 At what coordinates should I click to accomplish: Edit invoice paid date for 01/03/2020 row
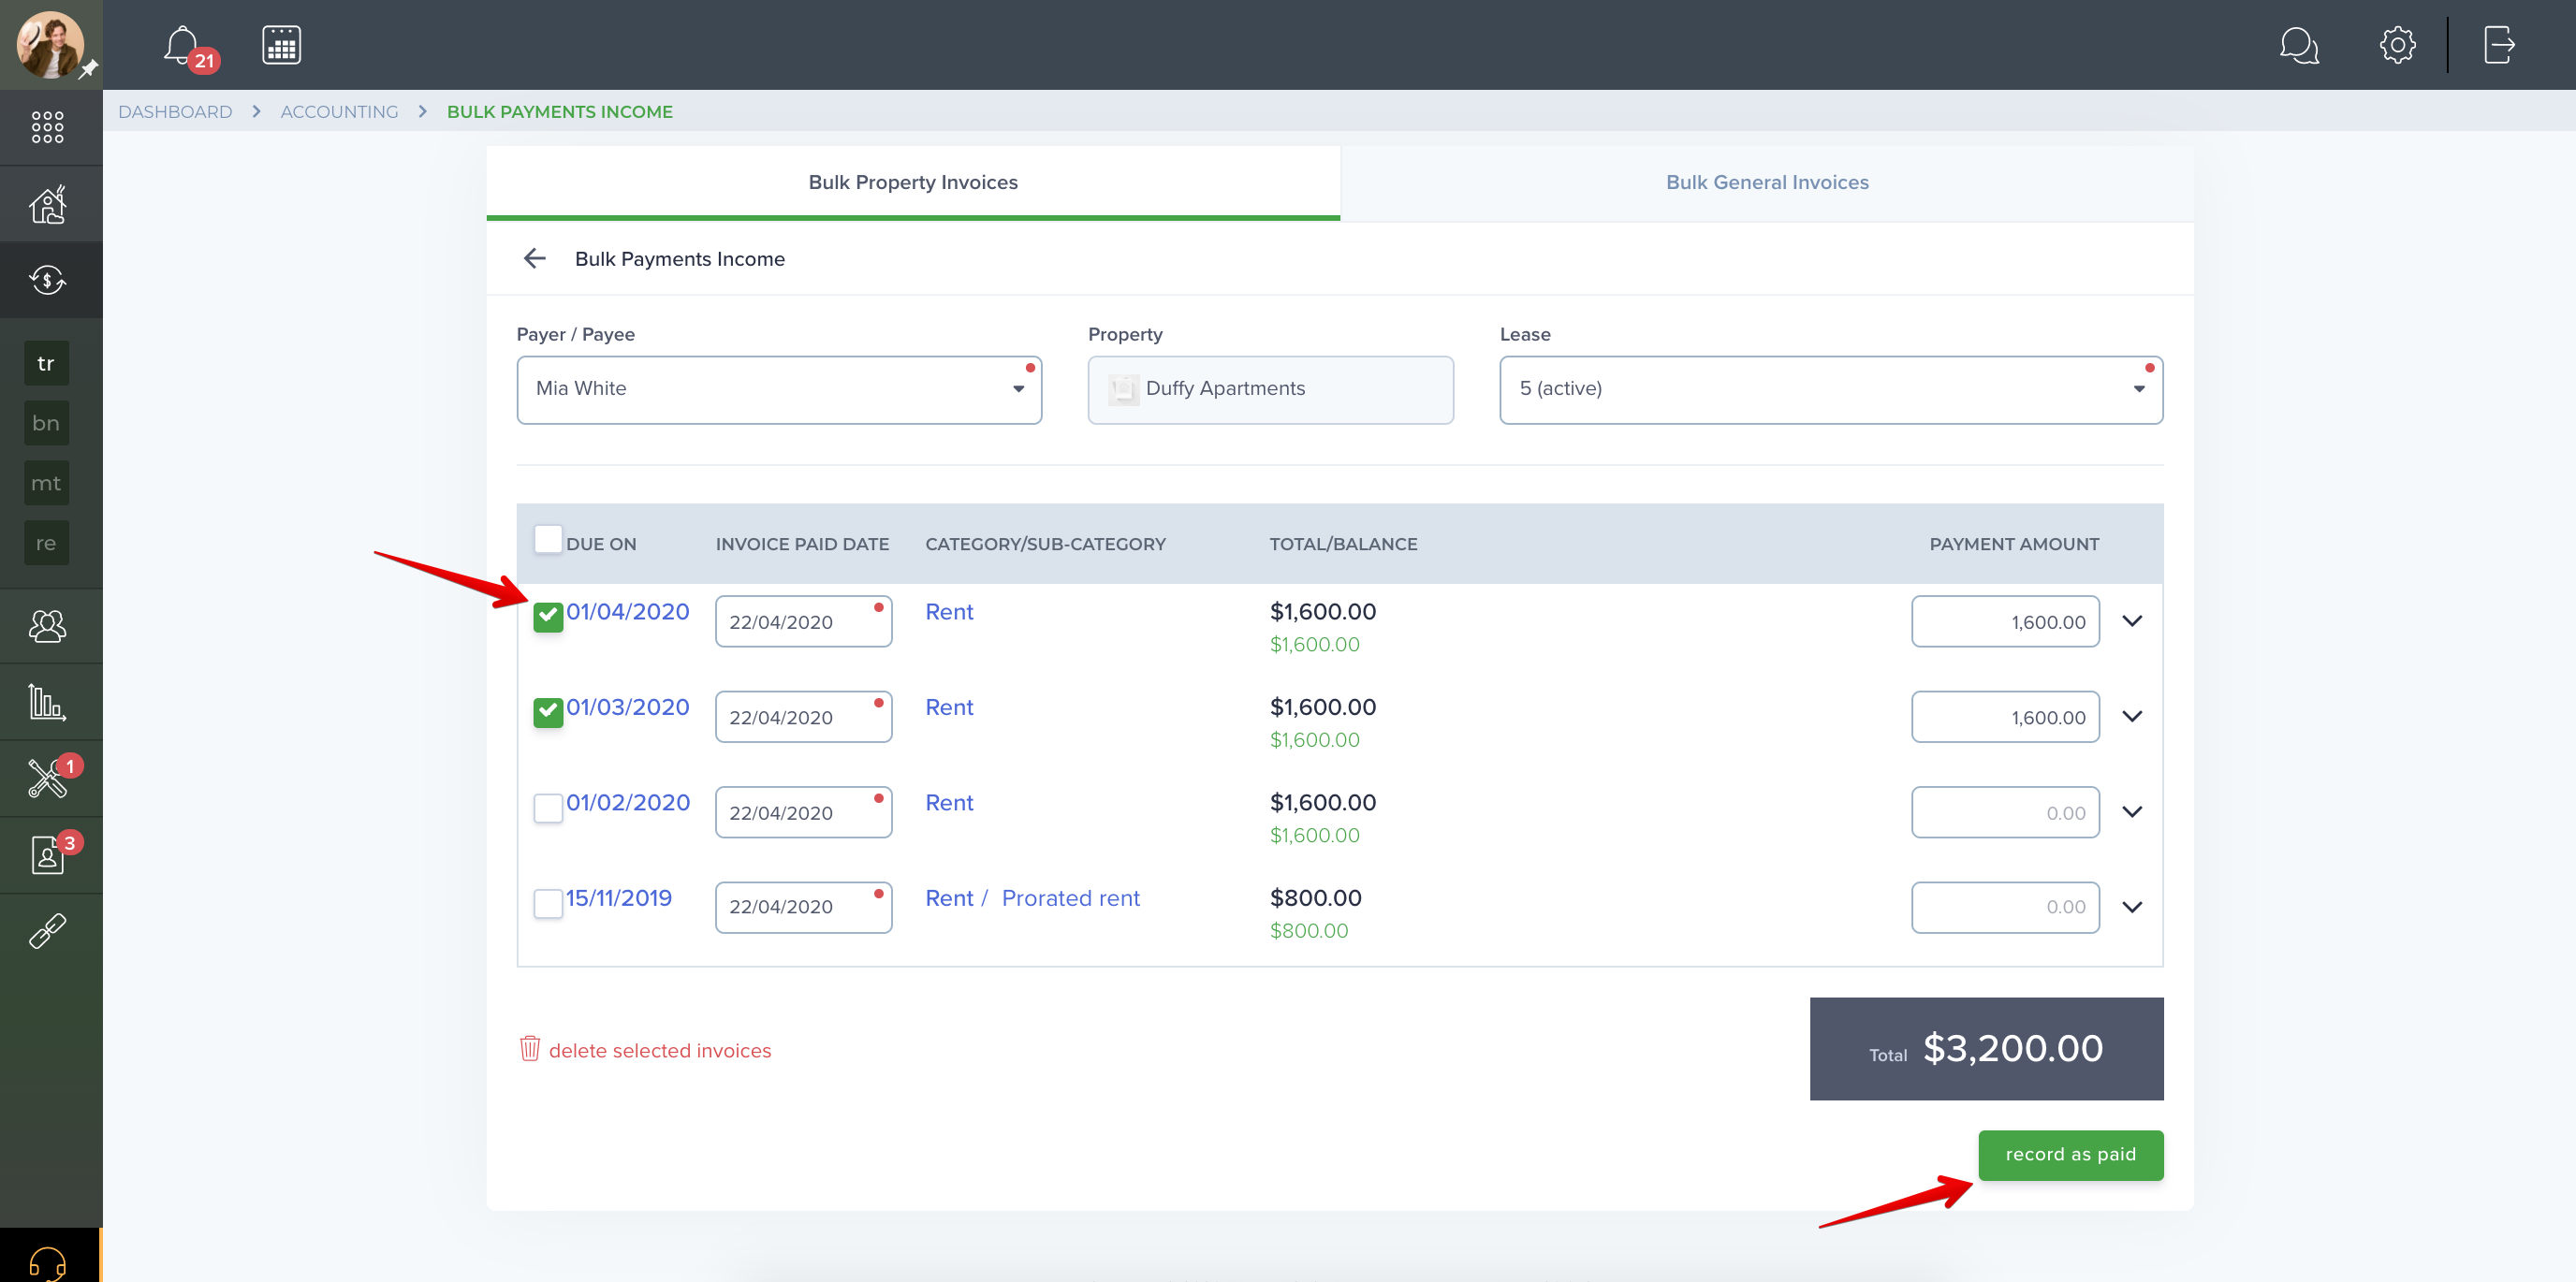click(x=803, y=717)
